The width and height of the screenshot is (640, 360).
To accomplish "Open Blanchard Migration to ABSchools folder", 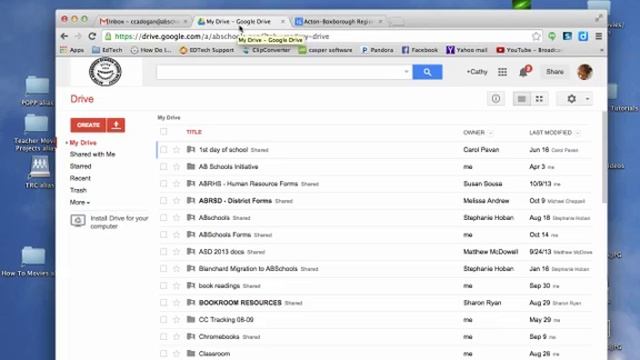I will 248,269.
